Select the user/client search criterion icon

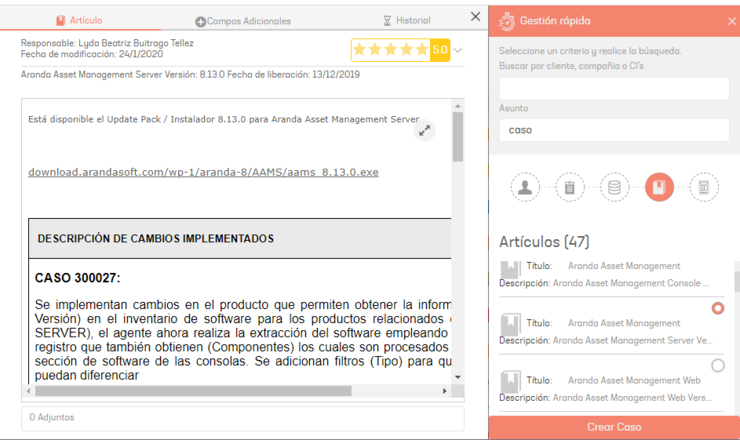(x=525, y=187)
